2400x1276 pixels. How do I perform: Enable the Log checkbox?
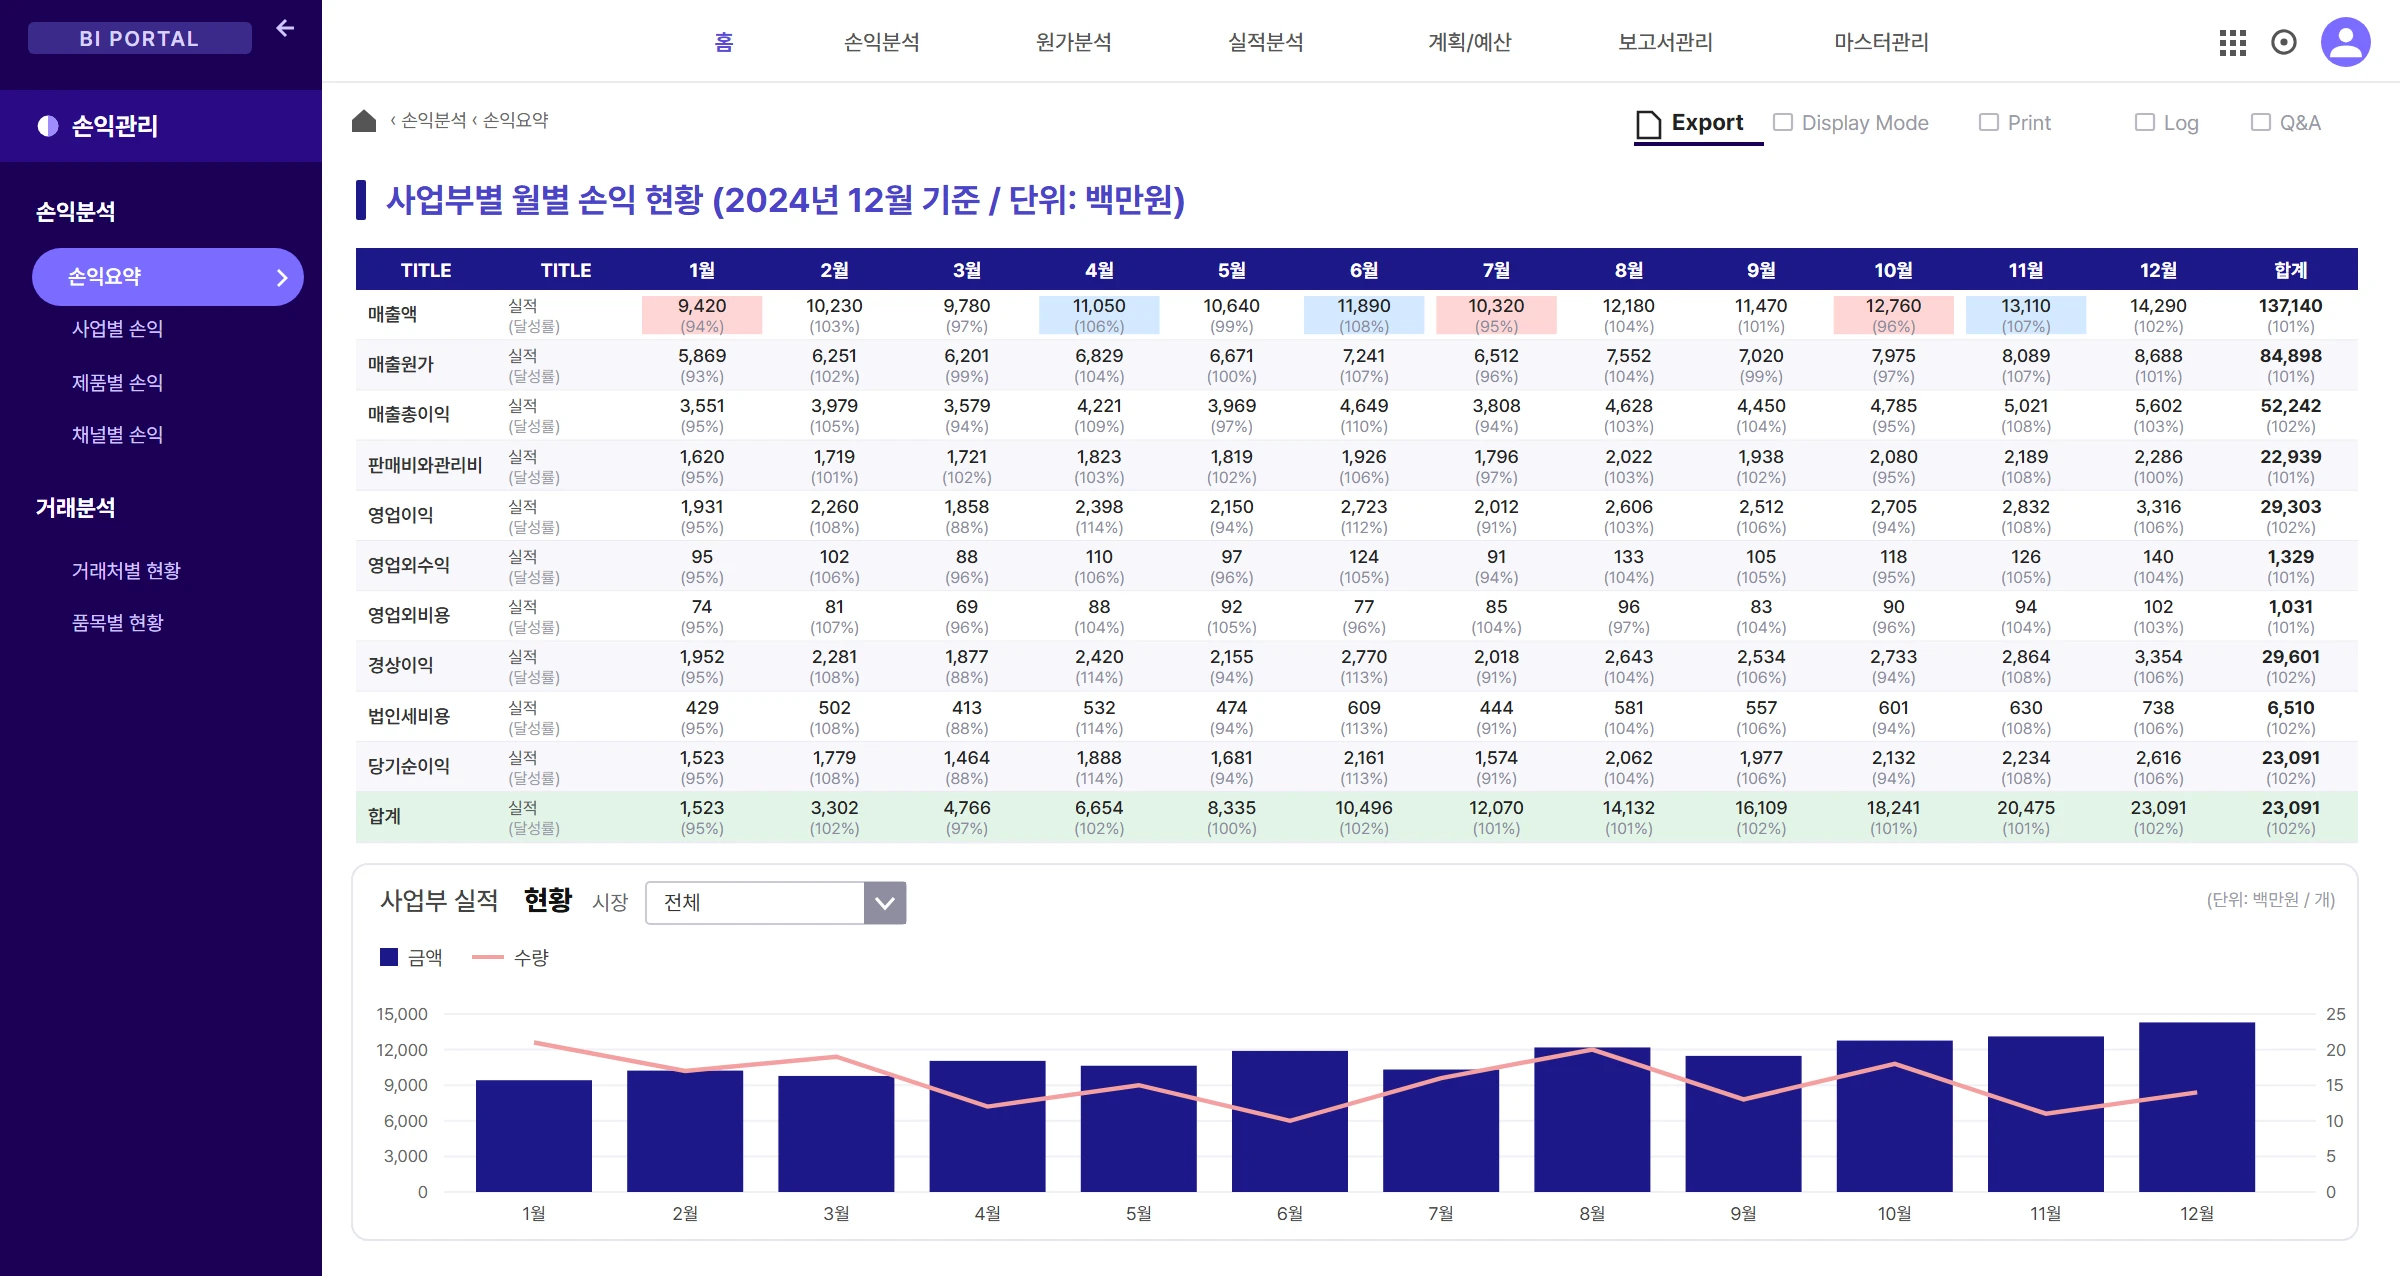click(2145, 122)
